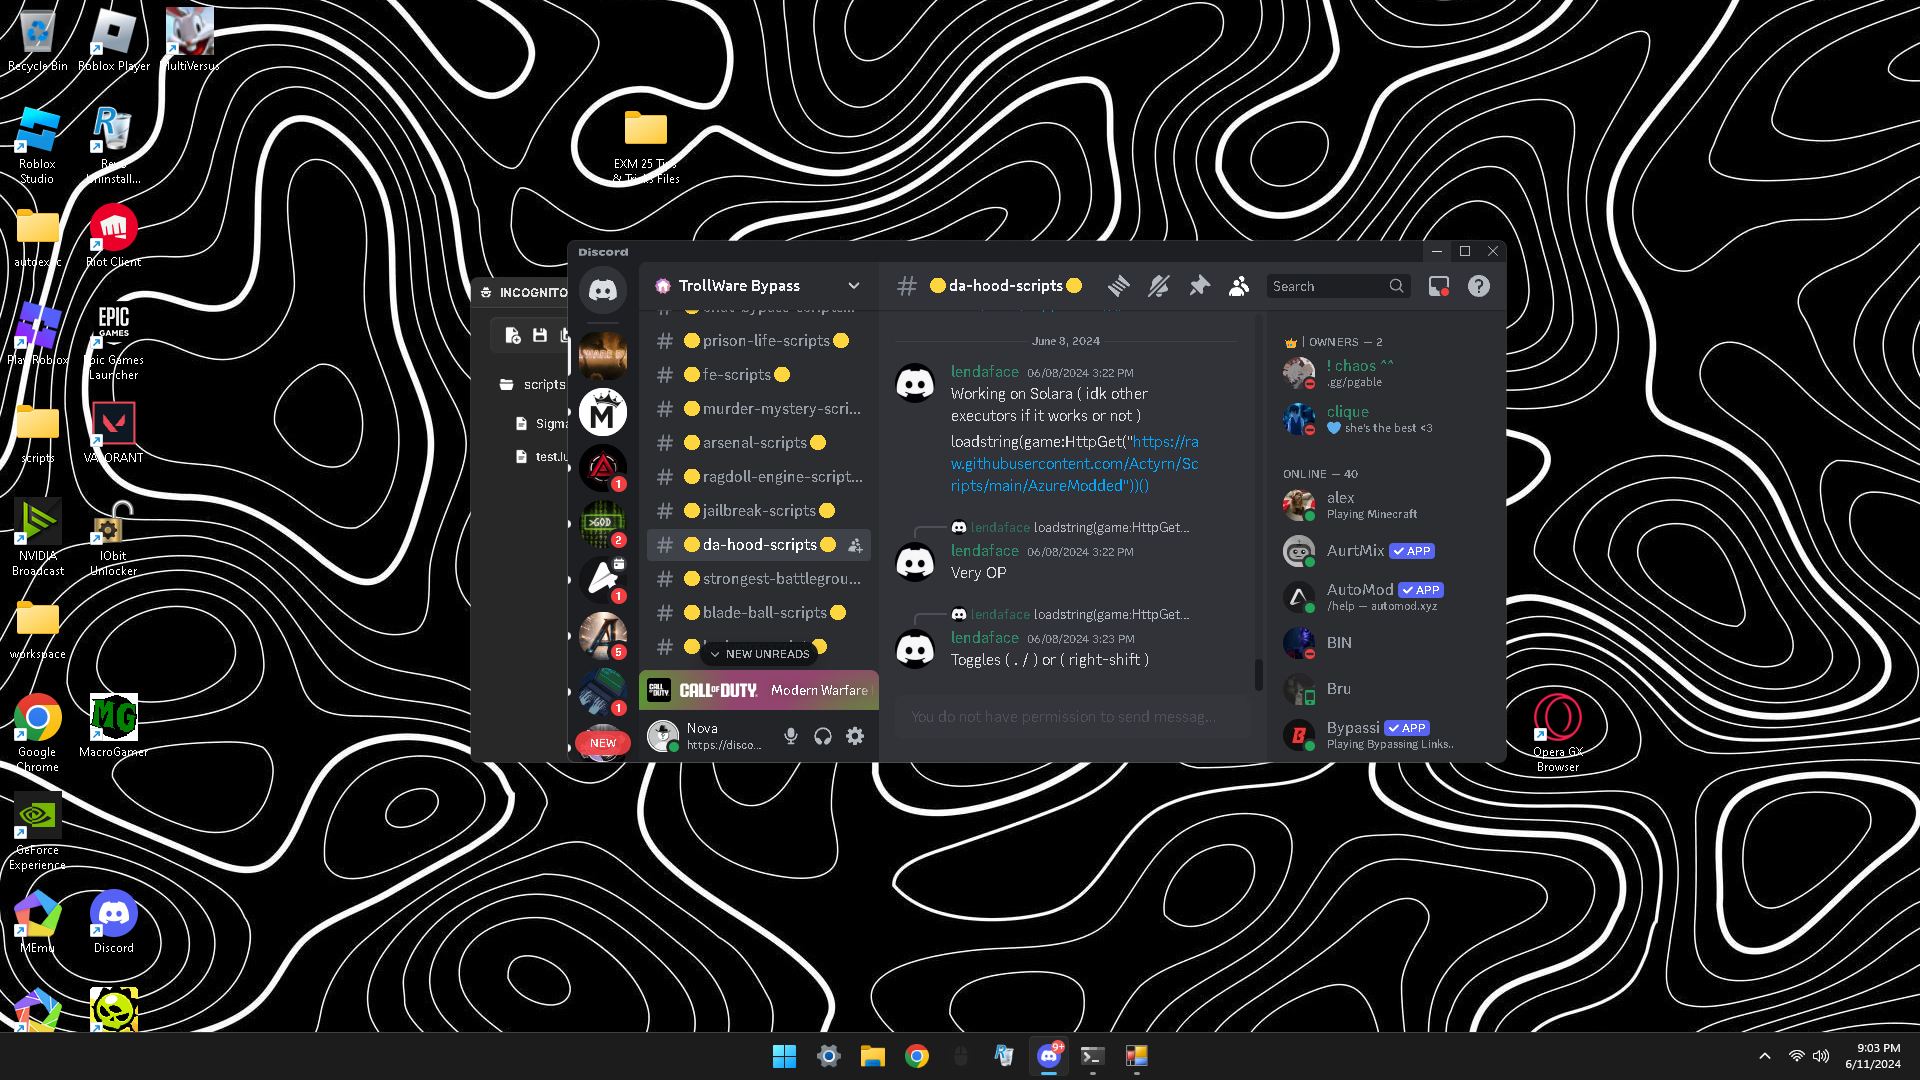Expand the TrollWare Bypass server dropdown
The height and width of the screenshot is (1080, 1920).
click(x=853, y=286)
